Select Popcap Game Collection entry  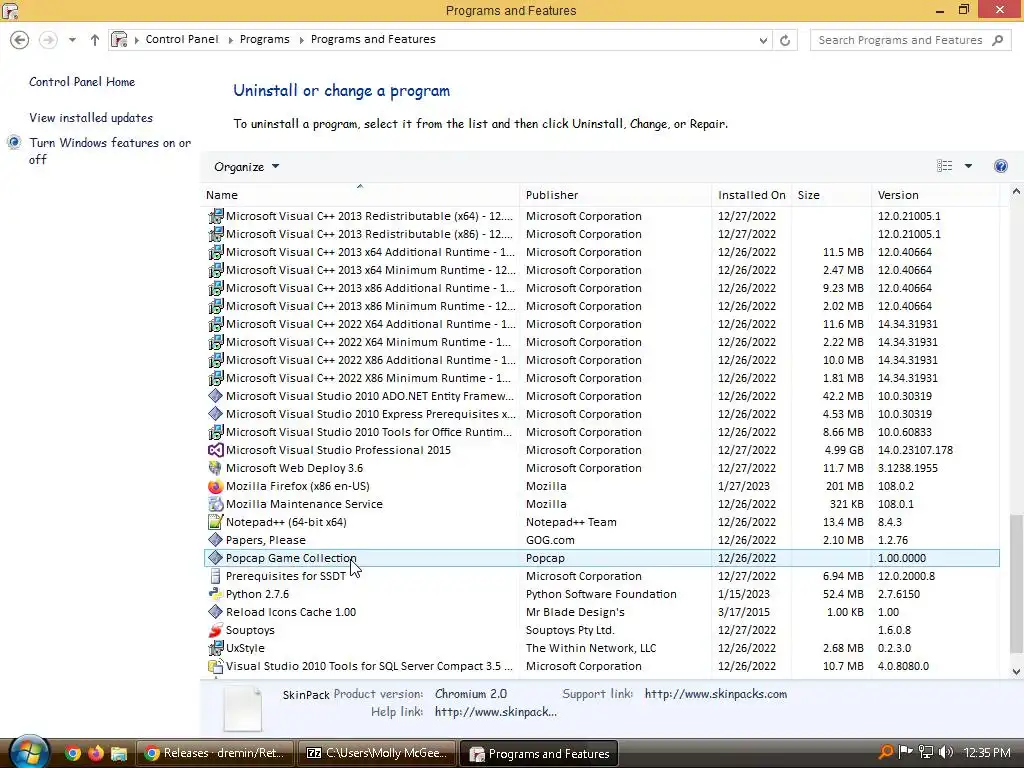601,558
